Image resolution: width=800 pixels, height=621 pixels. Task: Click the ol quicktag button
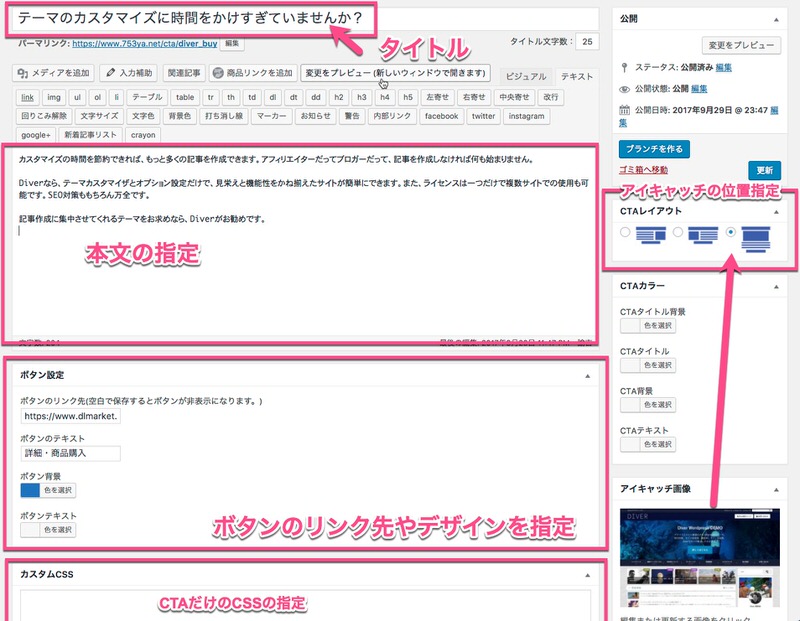(97, 97)
